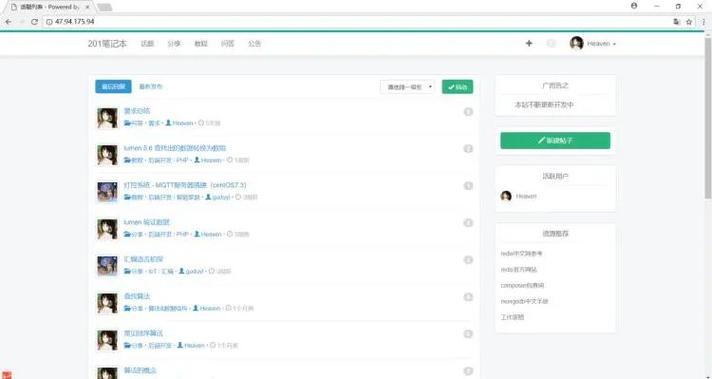
Task: Click author avatar of 查找算法 post
Action: click(107, 303)
